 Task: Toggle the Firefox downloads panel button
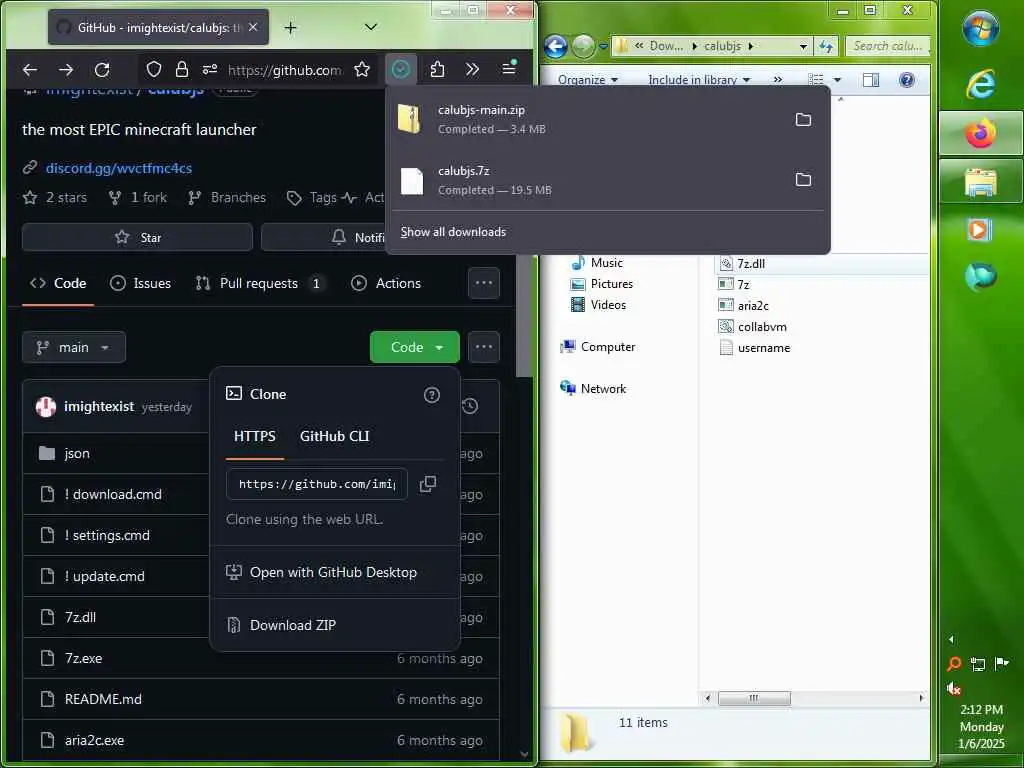point(400,69)
